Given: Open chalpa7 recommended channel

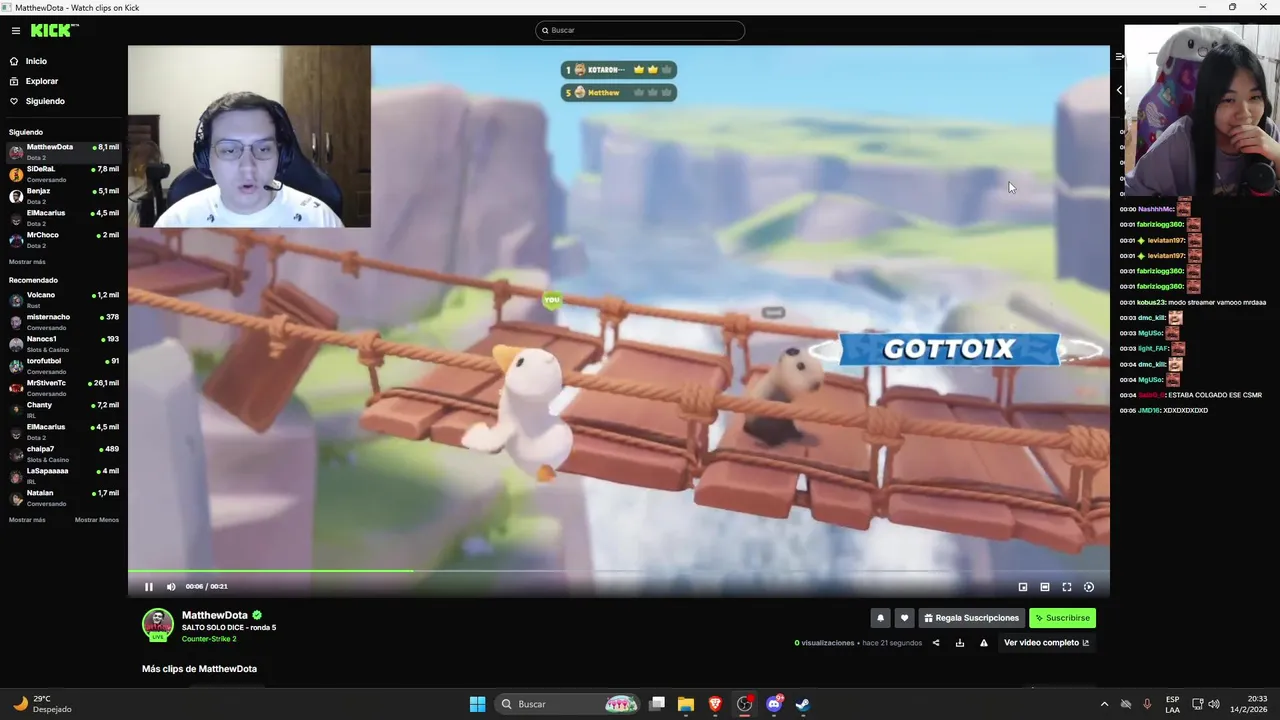Looking at the screenshot, I should point(64,454).
